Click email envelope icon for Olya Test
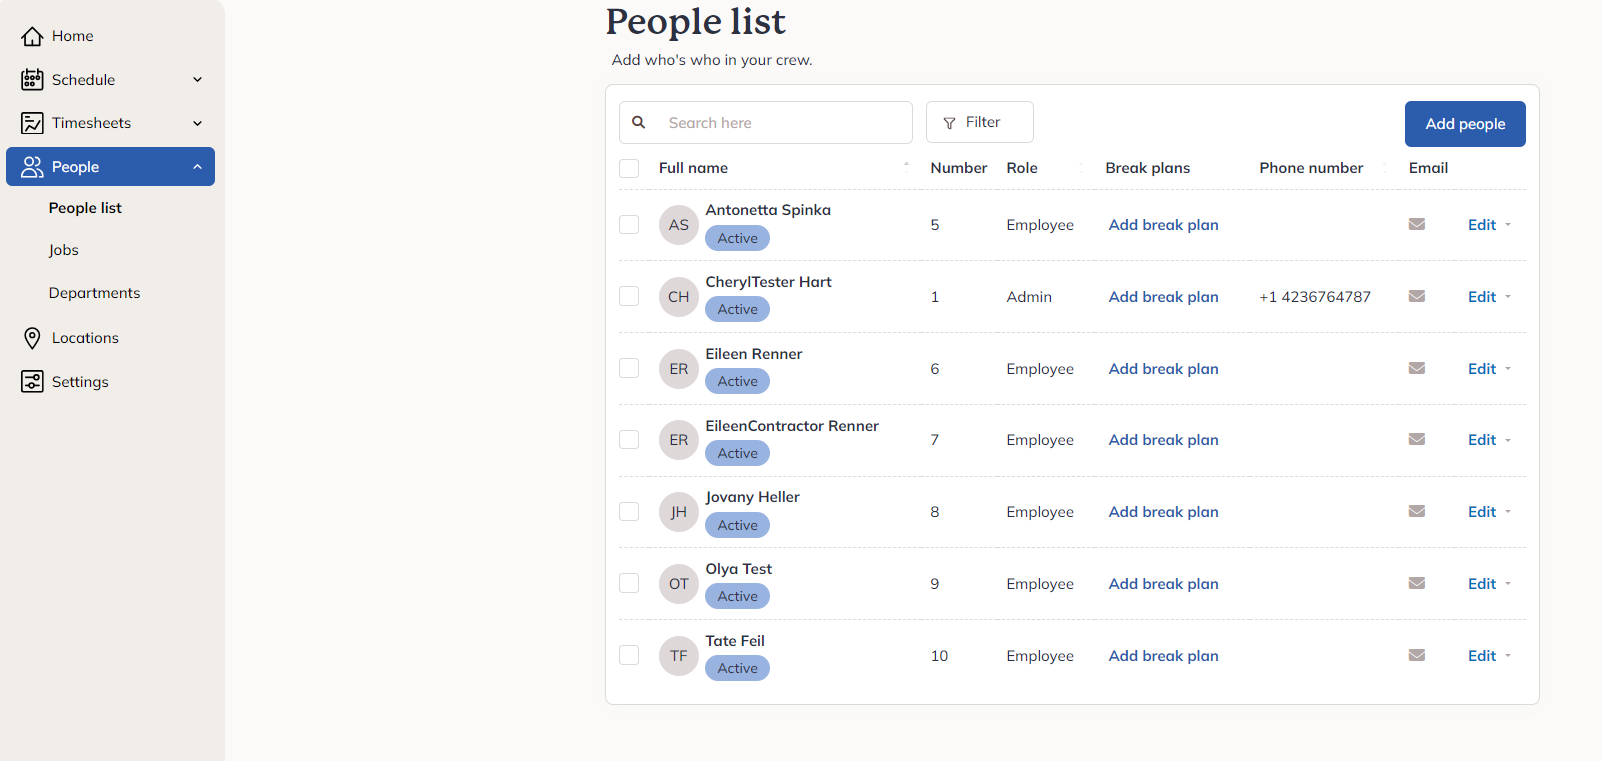The height and width of the screenshot is (761, 1602). (x=1417, y=583)
